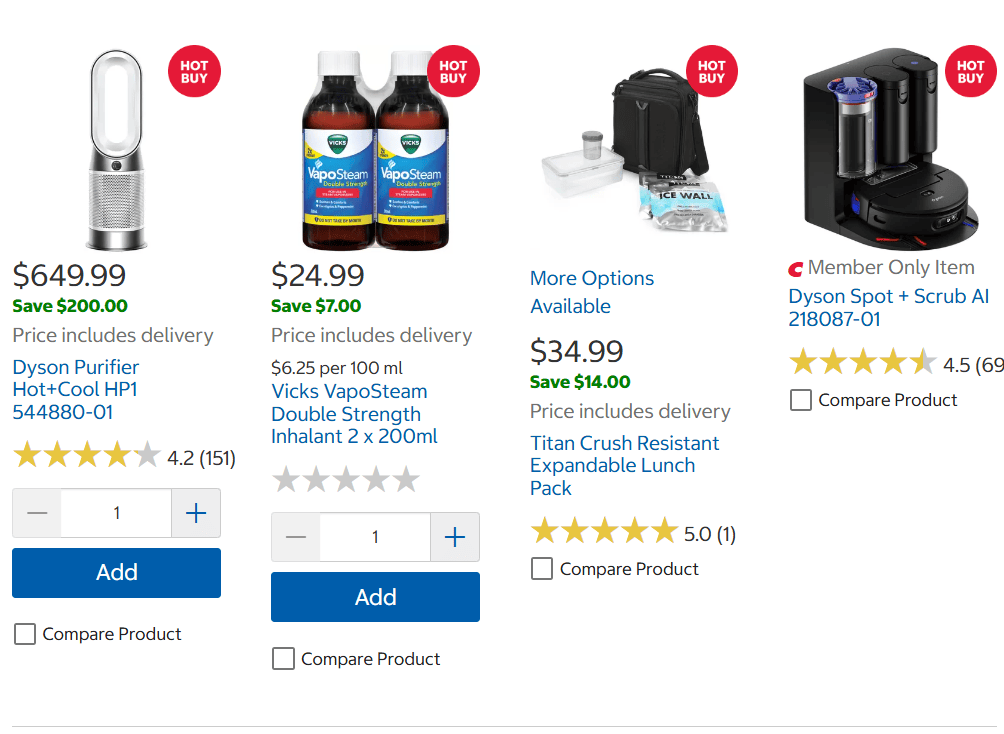The width and height of the screenshot is (1004, 734).
Task: Add Vicks VapoSteam to cart
Action: 375,597
